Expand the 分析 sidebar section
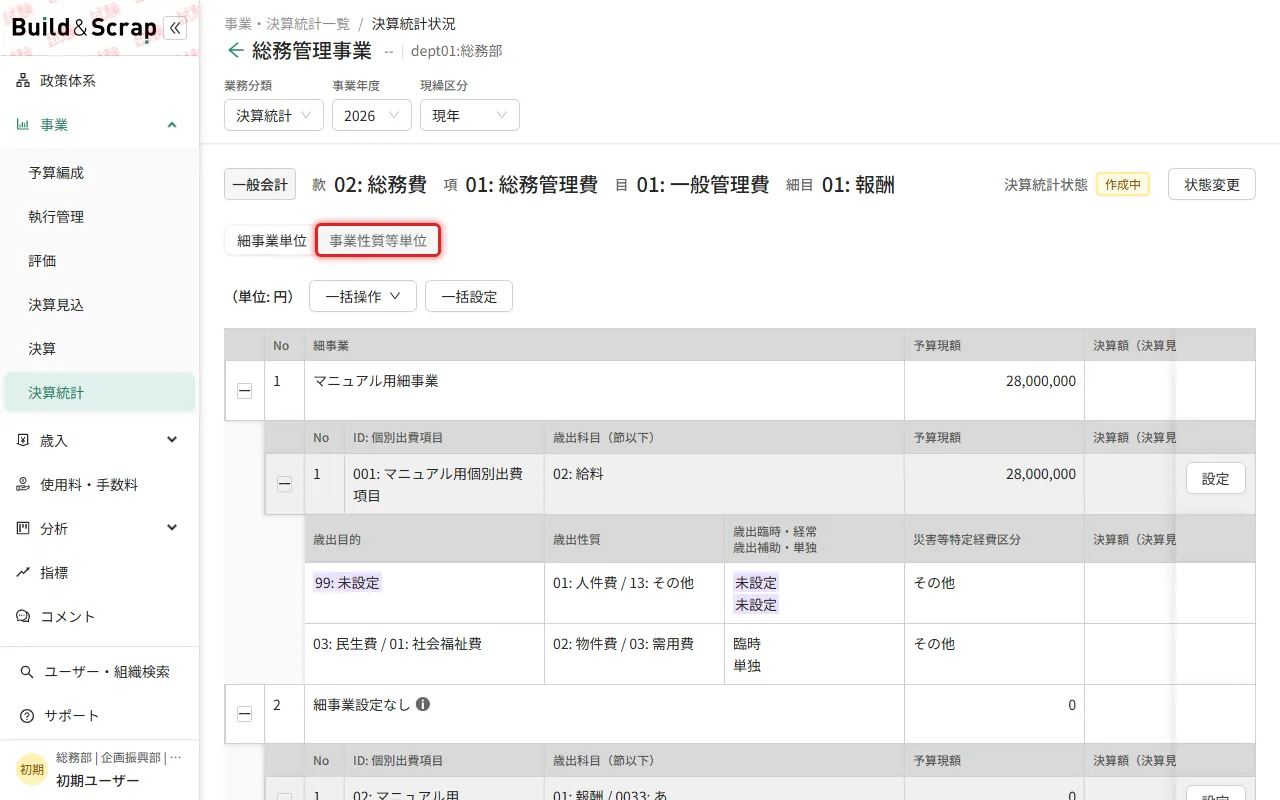 pyautogui.click(x=172, y=528)
